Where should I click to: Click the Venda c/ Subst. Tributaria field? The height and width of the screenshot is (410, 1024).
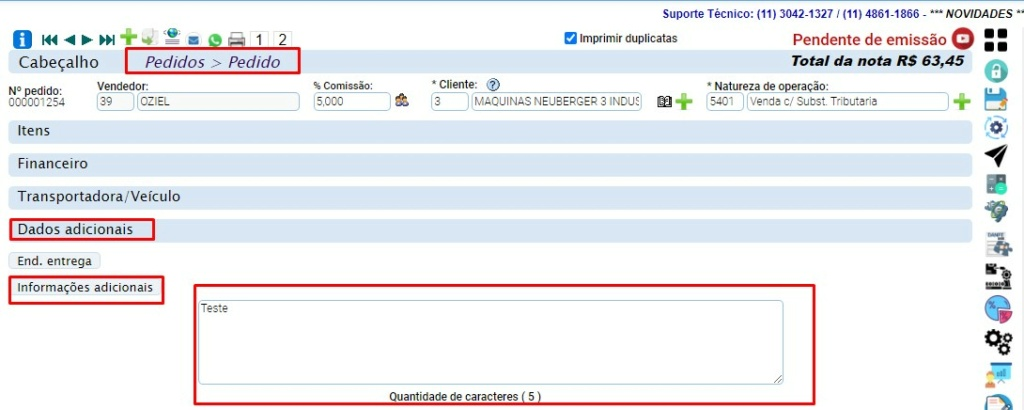(848, 102)
